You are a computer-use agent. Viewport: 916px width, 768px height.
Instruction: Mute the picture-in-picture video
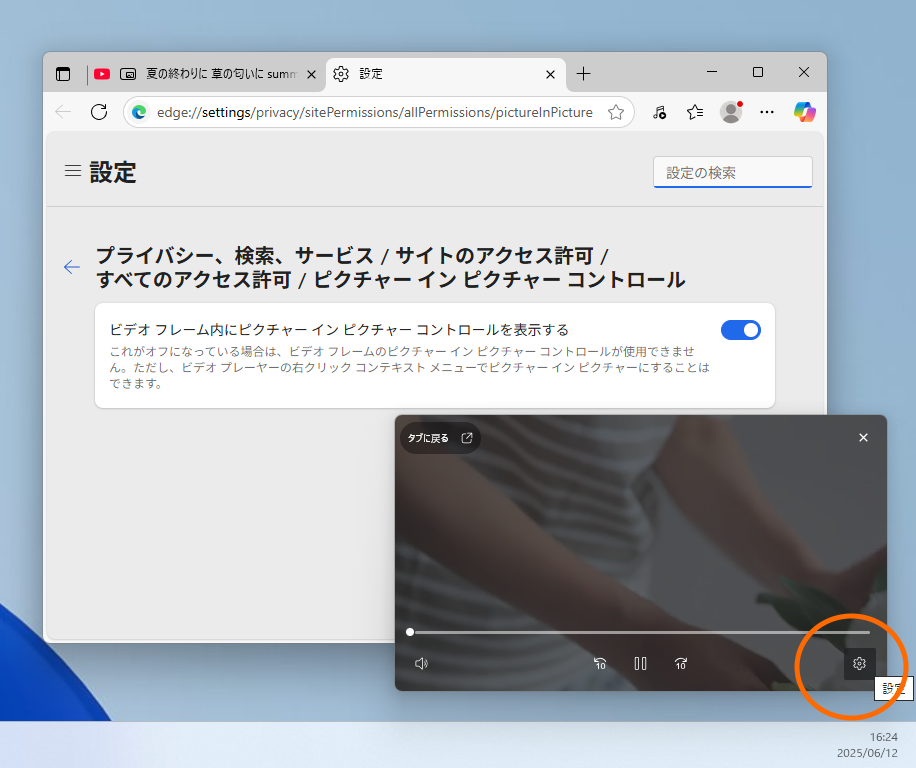point(421,663)
